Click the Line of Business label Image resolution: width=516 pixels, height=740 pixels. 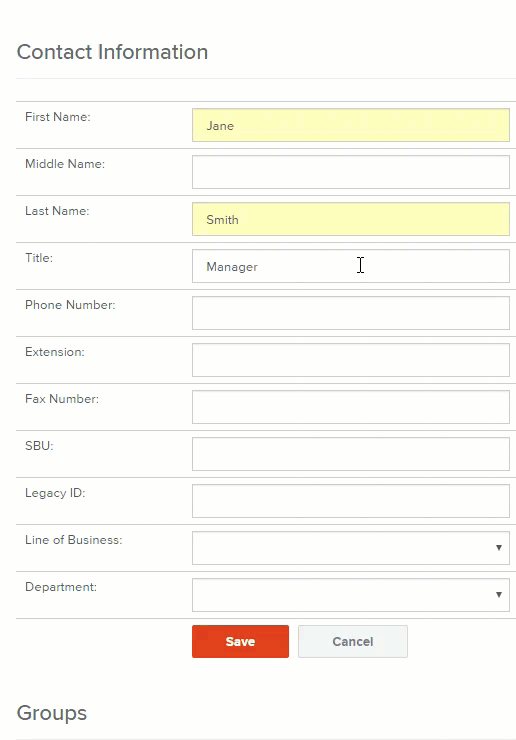(x=74, y=540)
